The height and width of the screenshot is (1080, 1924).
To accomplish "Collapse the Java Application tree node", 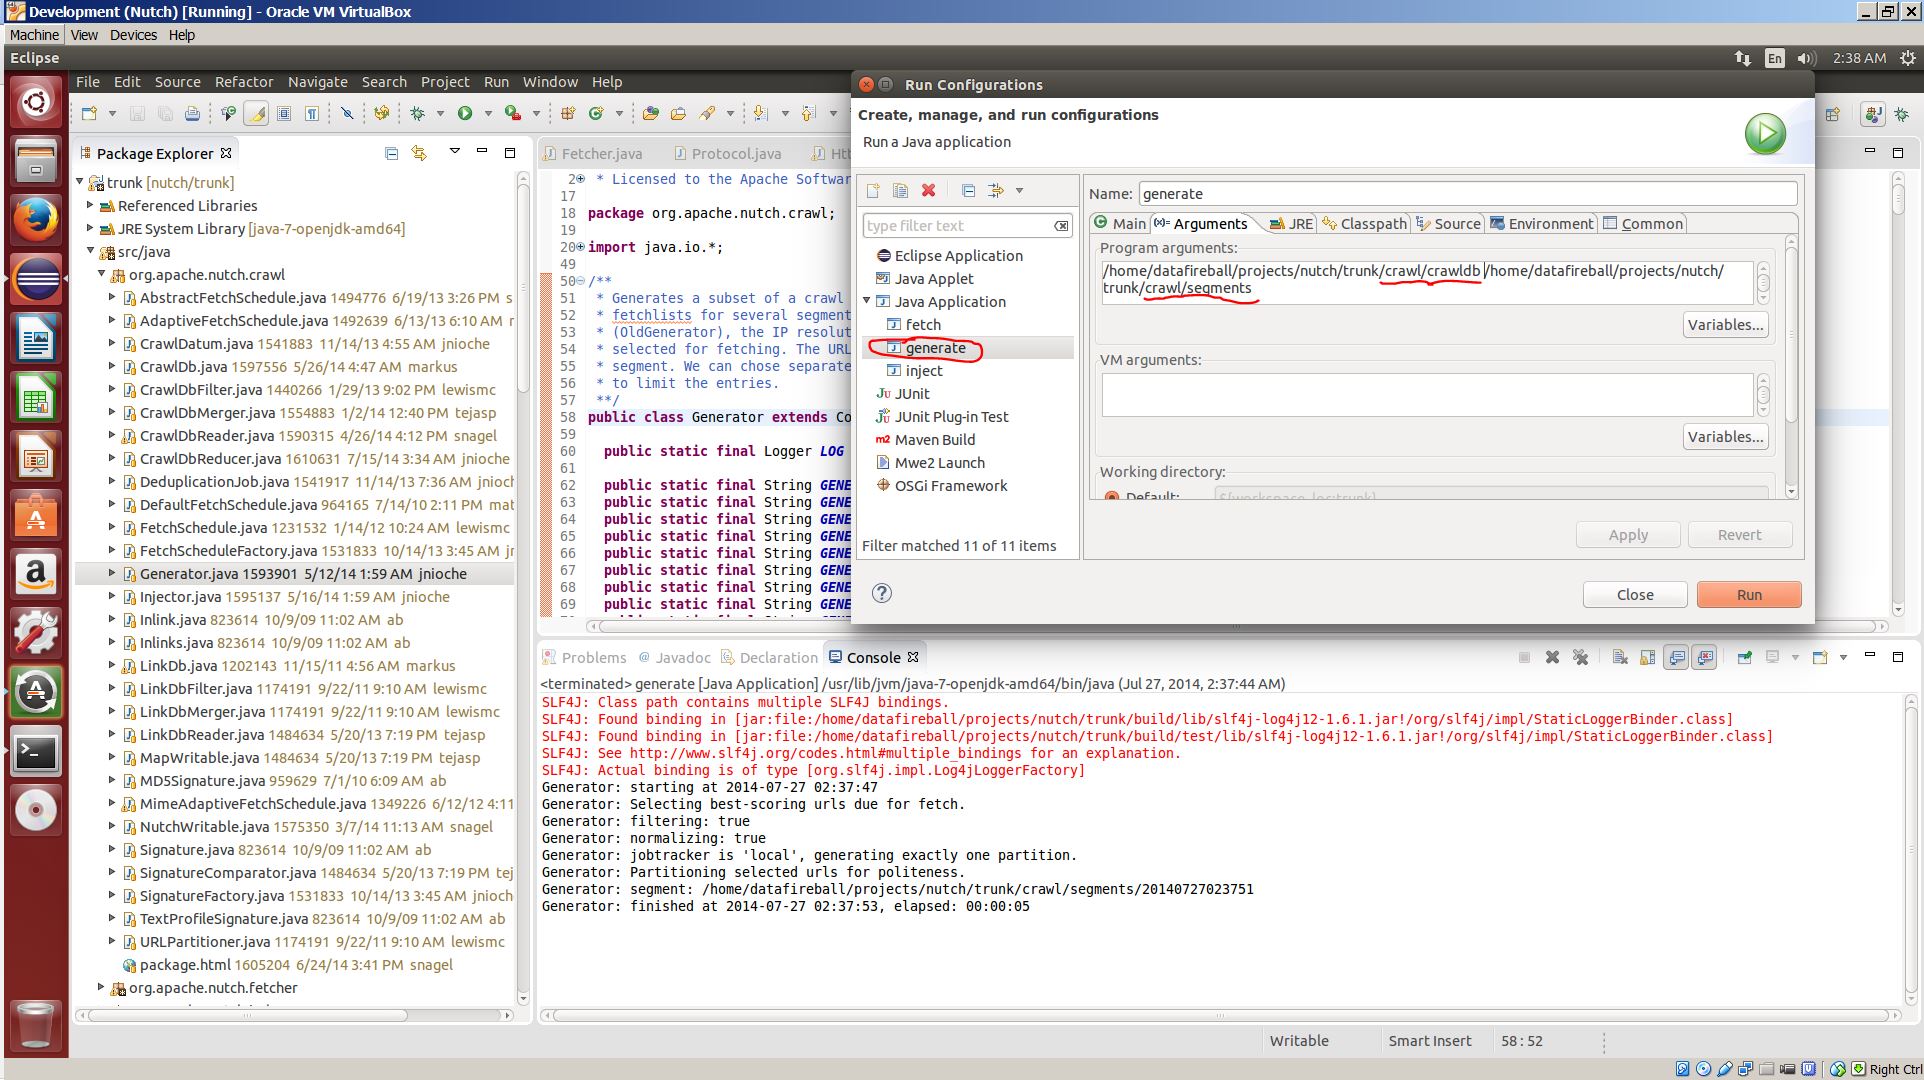I will click(867, 301).
